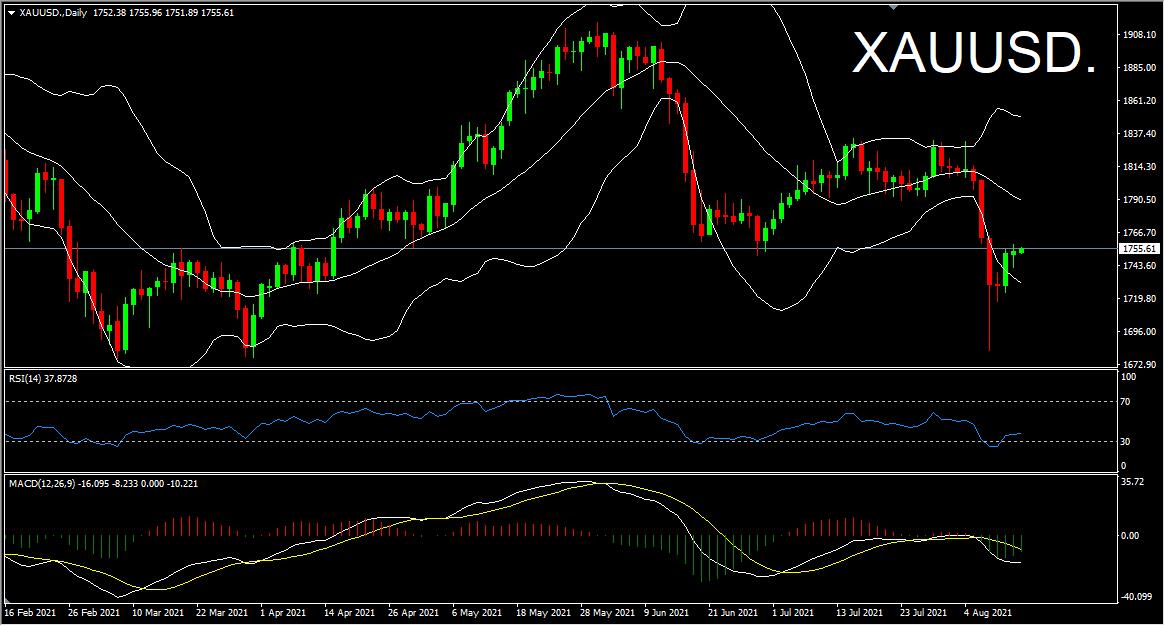Click the 16 Feb 2021 date label

pyautogui.click(x=31, y=611)
